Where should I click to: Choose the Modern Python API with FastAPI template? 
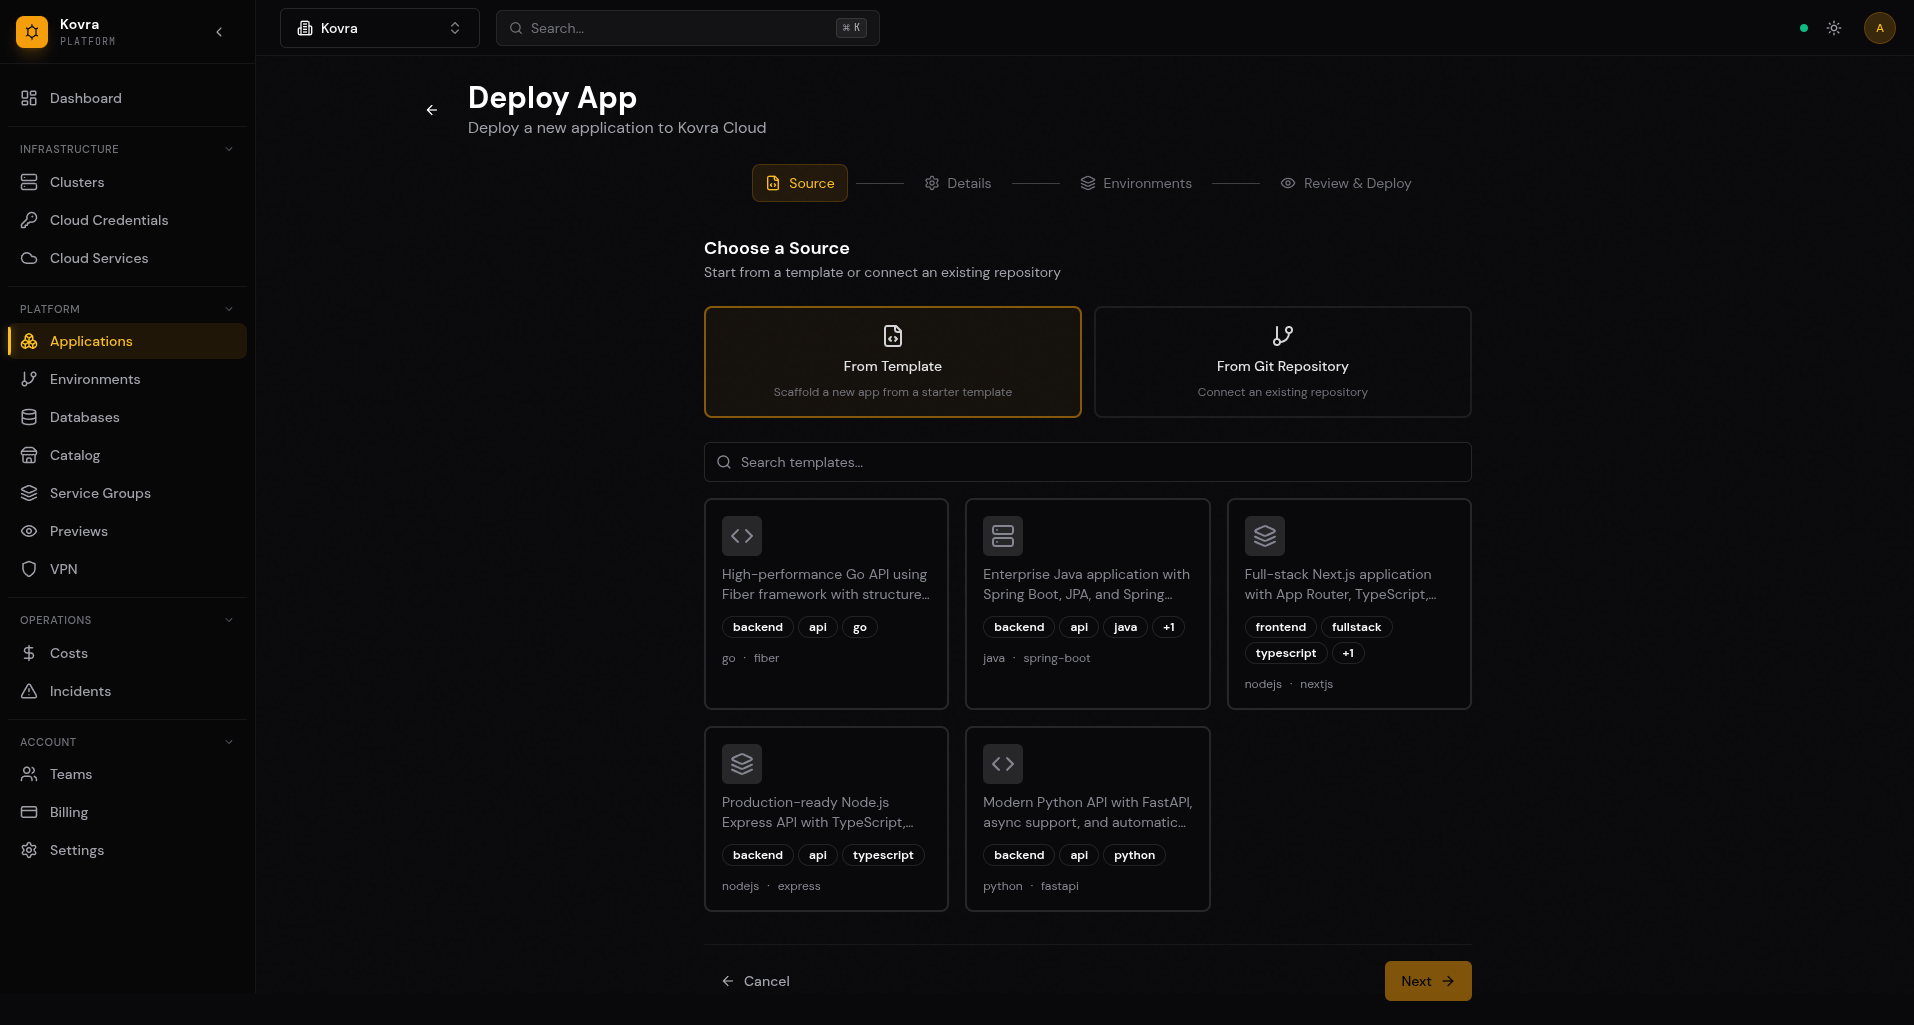(x=1088, y=819)
